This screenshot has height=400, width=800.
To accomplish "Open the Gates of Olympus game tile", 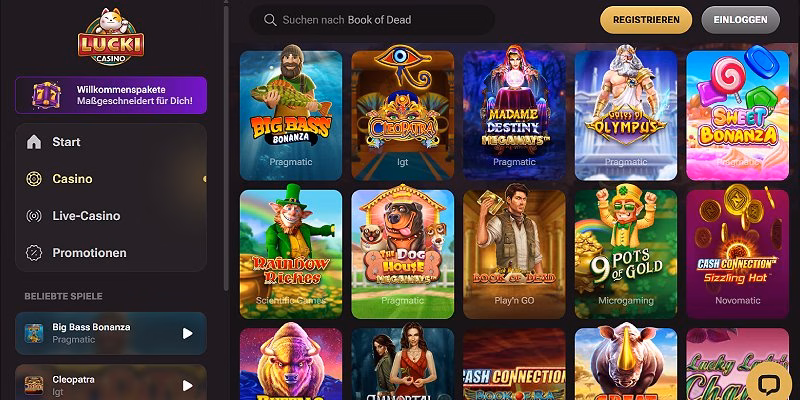I will [626, 116].
